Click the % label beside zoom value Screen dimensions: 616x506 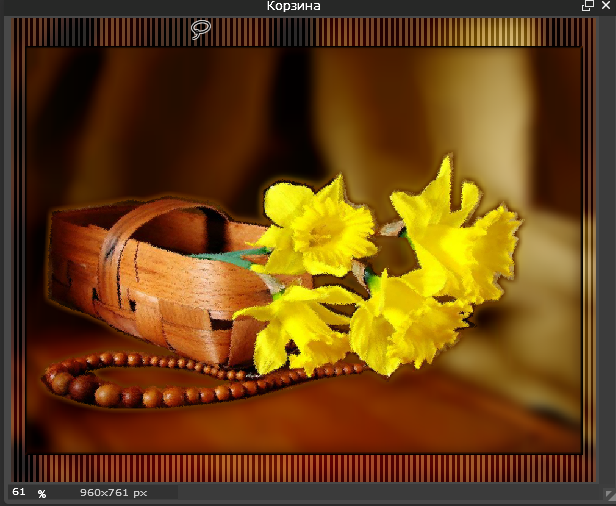point(42,494)
